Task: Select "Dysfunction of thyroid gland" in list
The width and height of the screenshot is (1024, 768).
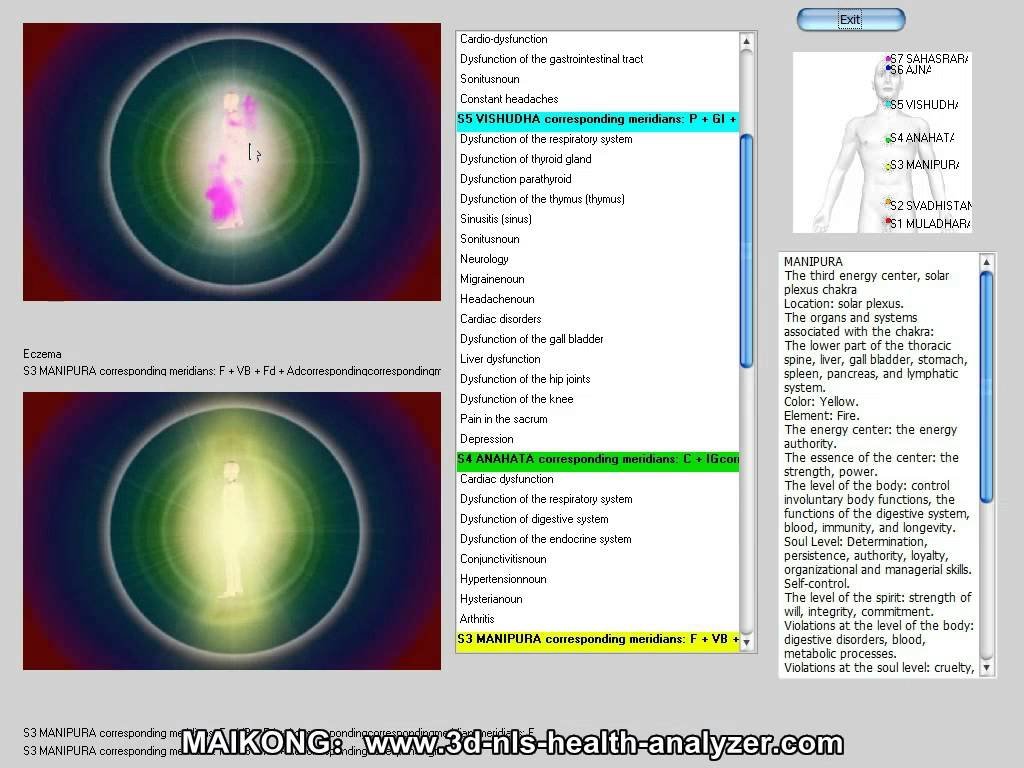Action: pyautogui.click(x=525, y=159)
